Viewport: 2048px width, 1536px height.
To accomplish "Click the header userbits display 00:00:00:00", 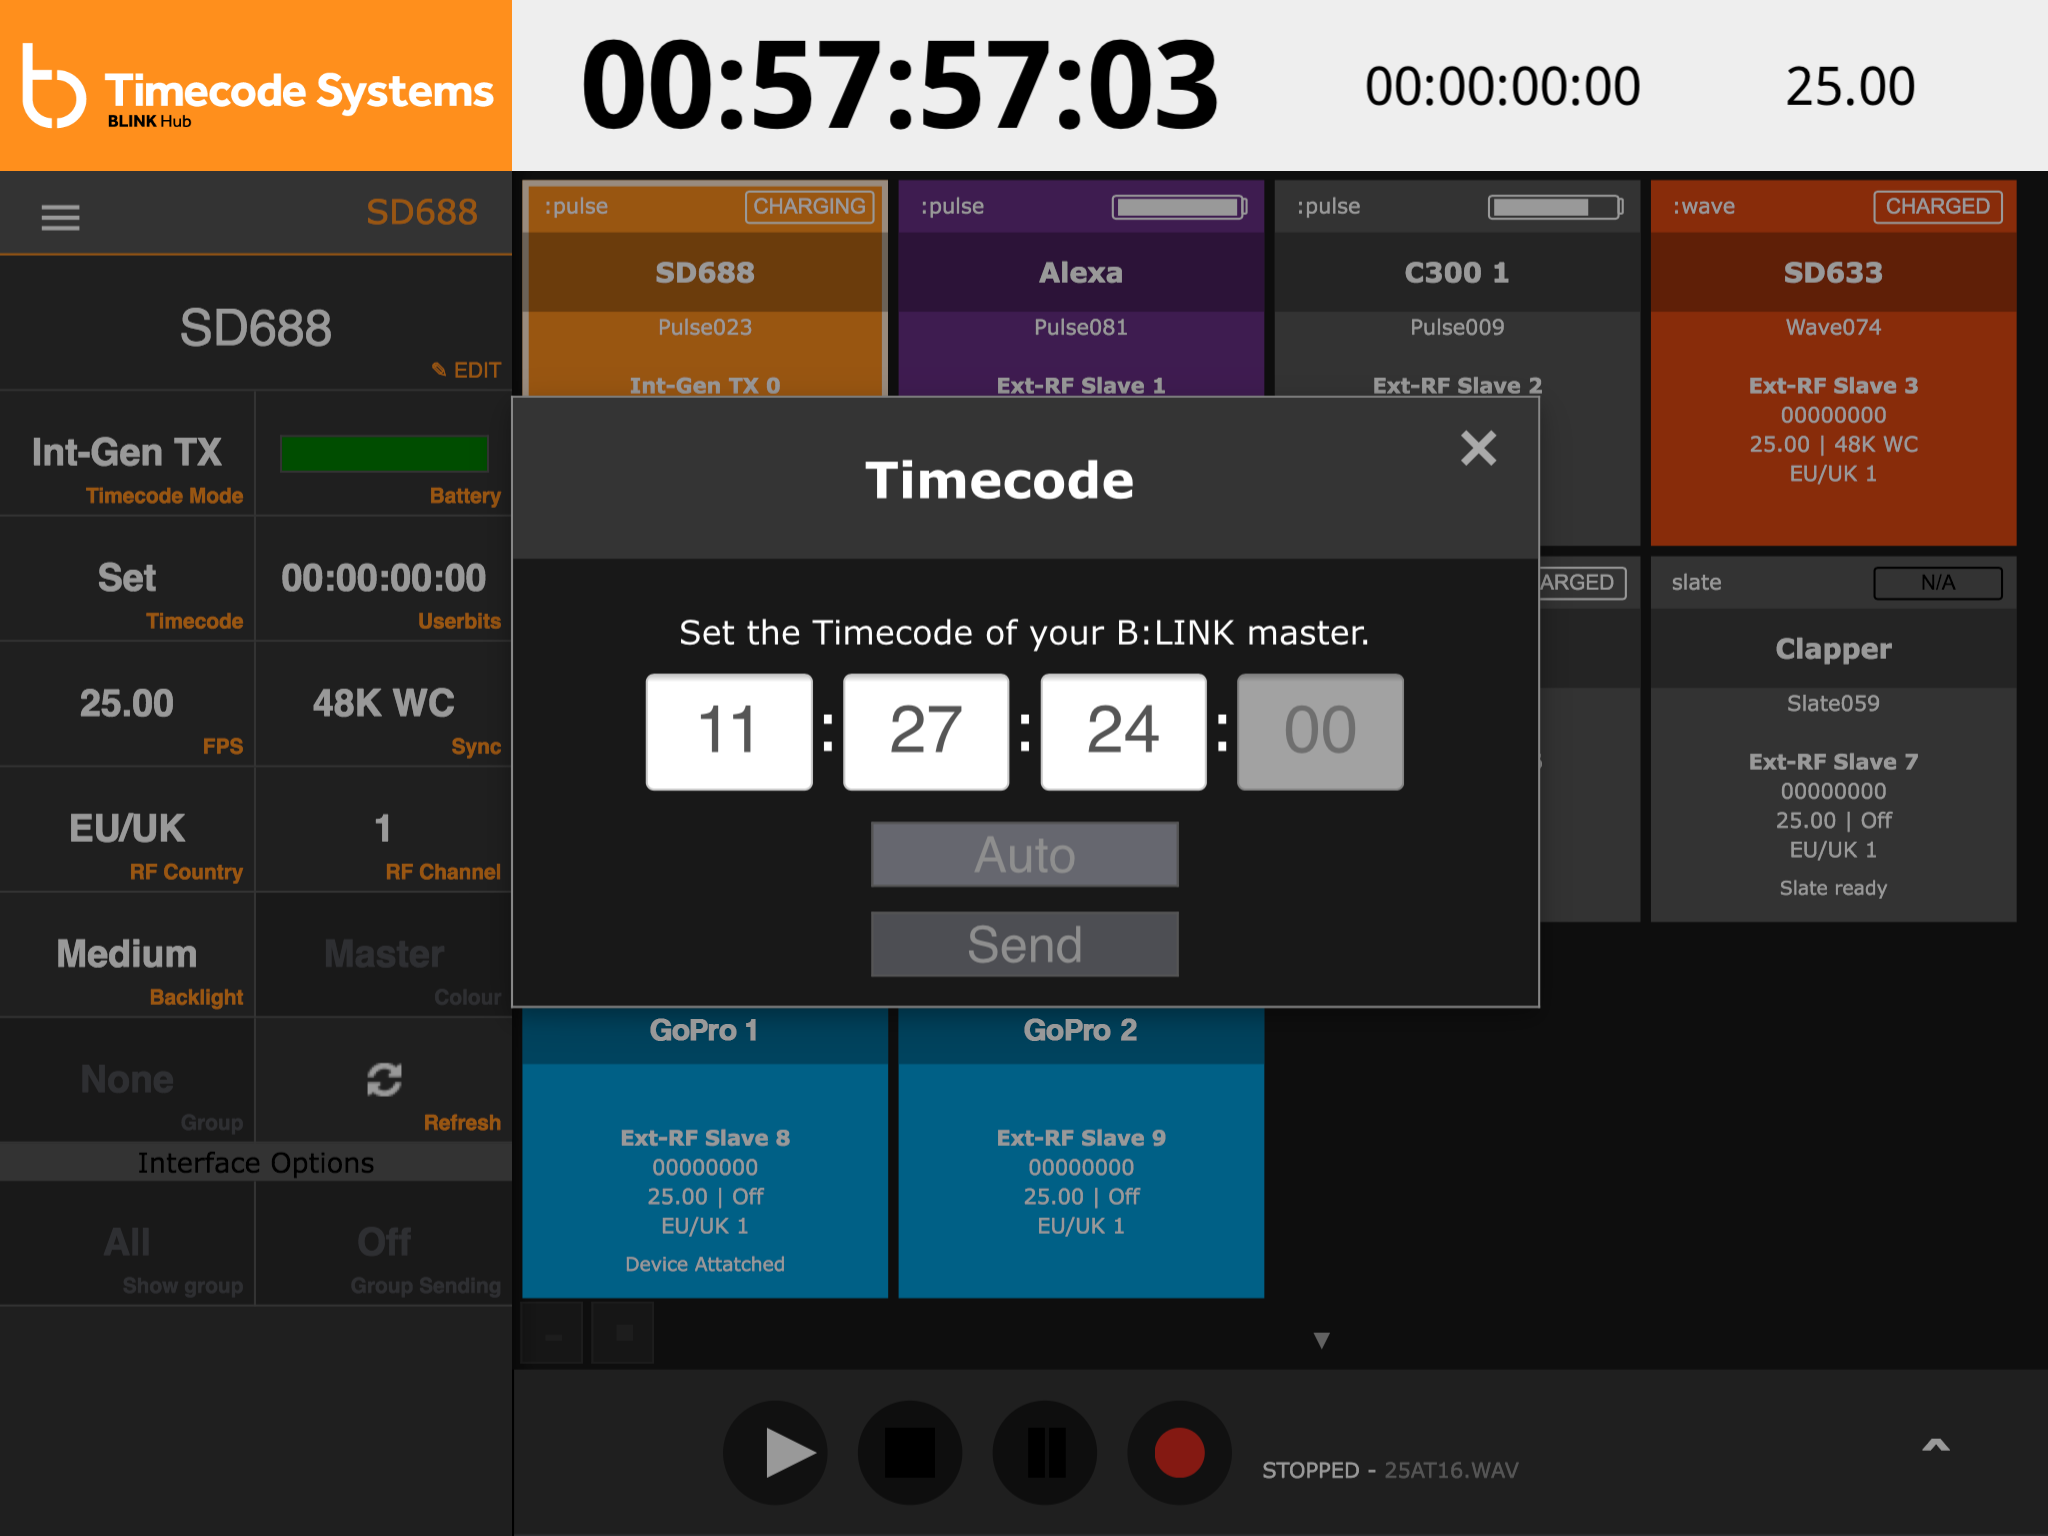I will 1502,87.
